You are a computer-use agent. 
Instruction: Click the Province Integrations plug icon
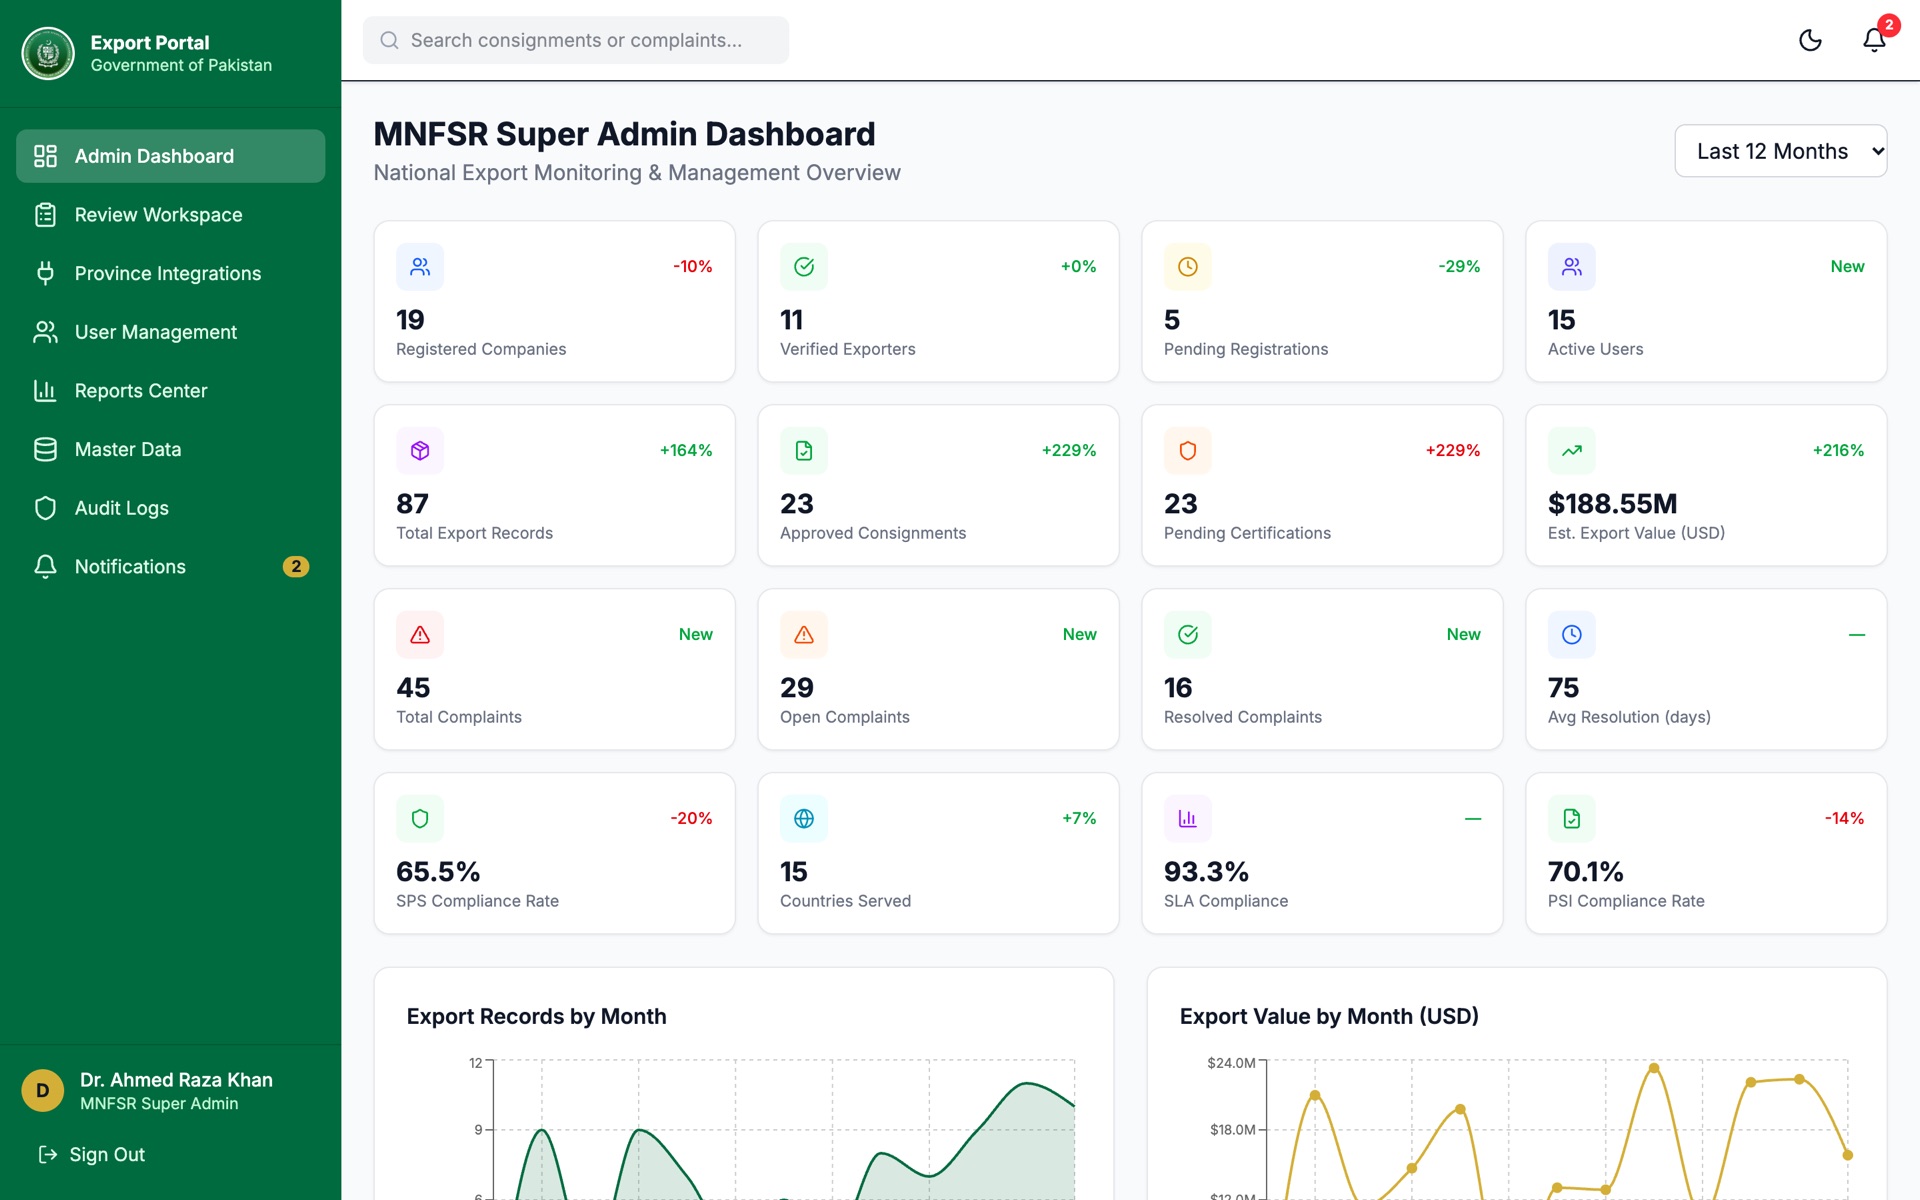click(45, 273)
